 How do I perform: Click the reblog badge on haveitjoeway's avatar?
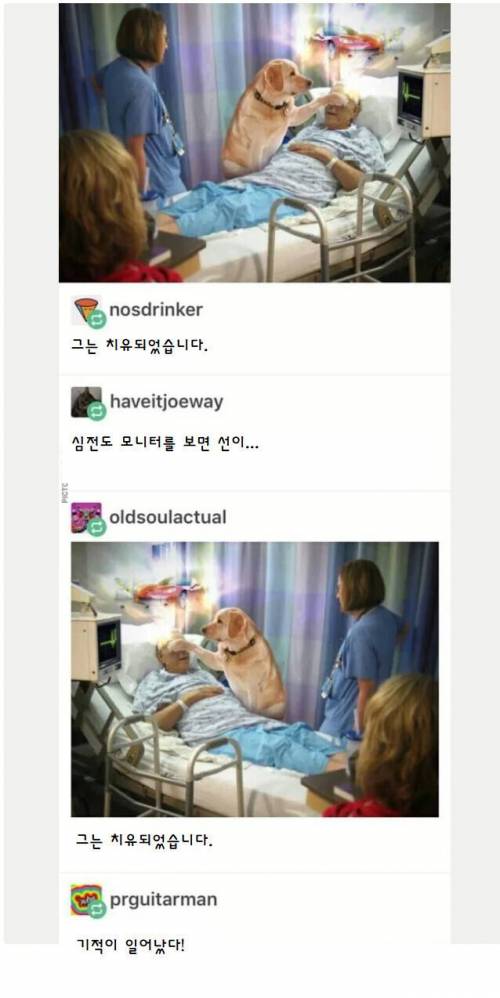tap(97, 411)
